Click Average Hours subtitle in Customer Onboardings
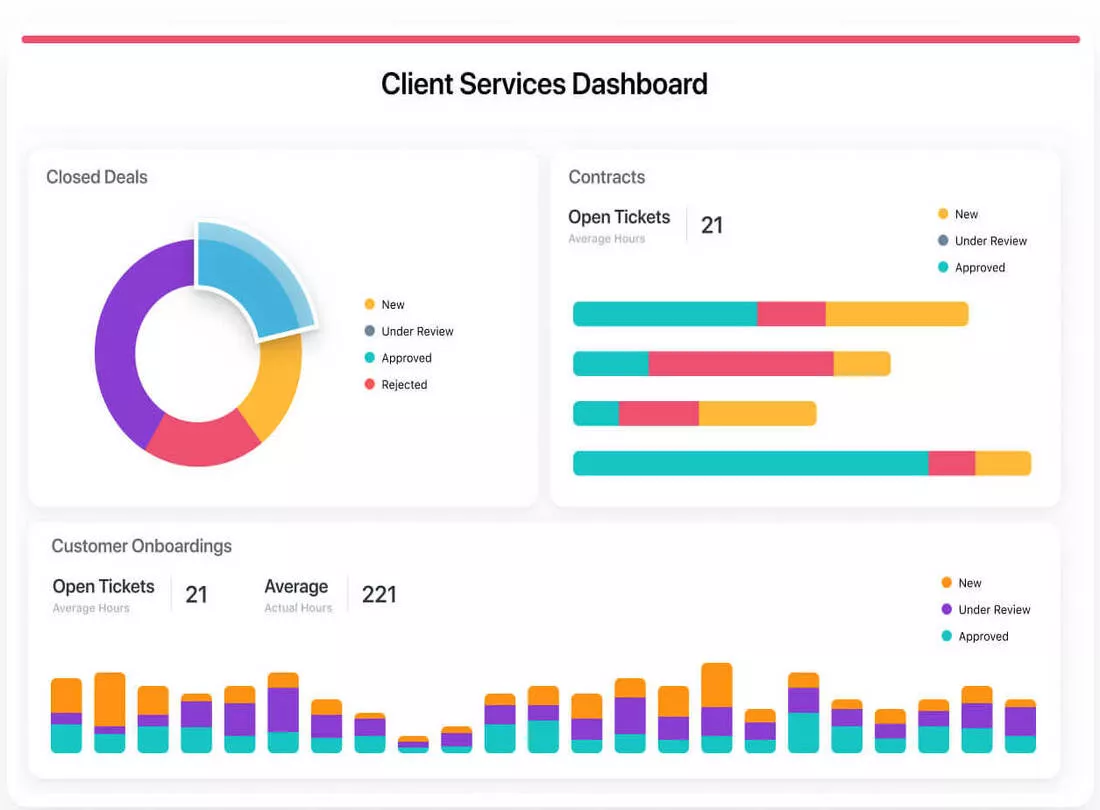The width and height of the screenshot is (1100, 810). click(x=91, y=608)
